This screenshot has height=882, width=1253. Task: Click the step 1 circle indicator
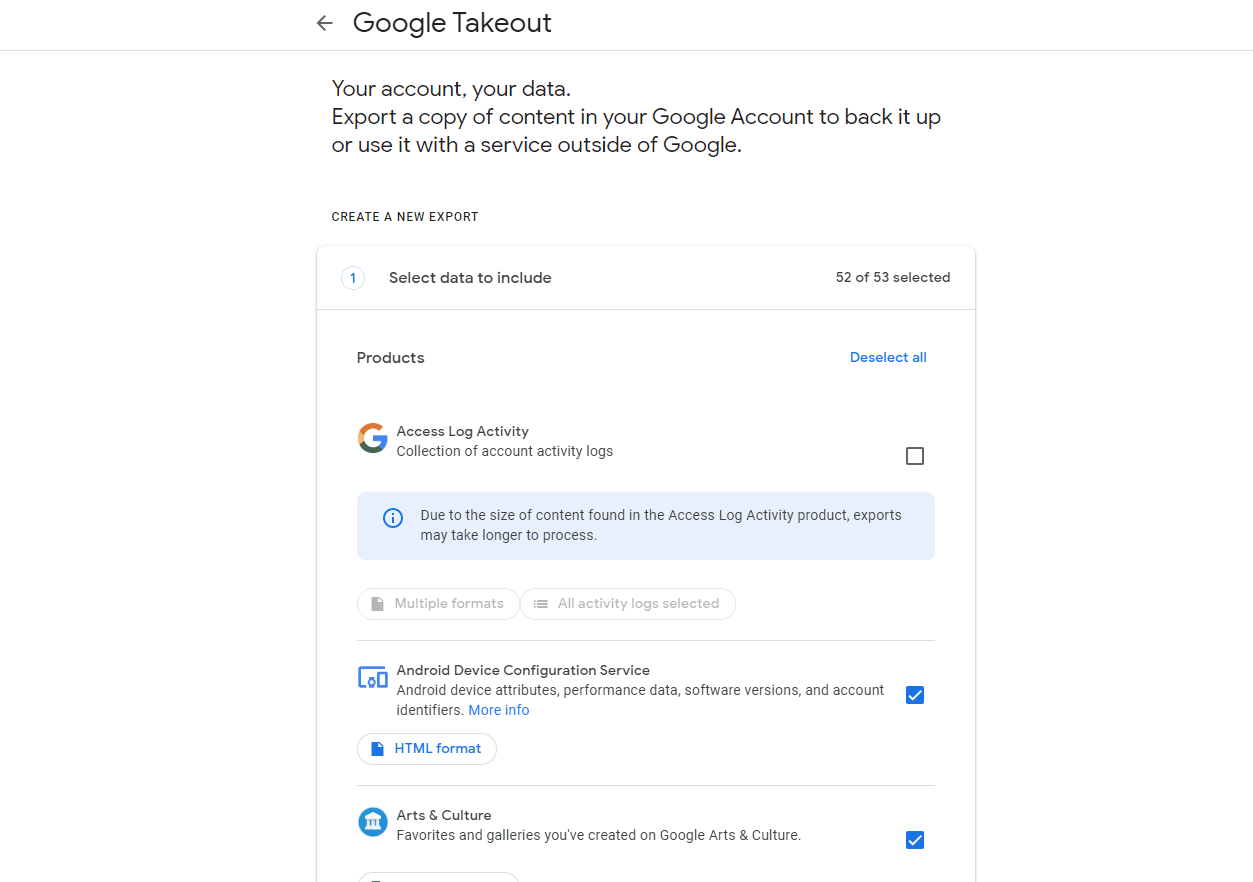click(352, 278)
